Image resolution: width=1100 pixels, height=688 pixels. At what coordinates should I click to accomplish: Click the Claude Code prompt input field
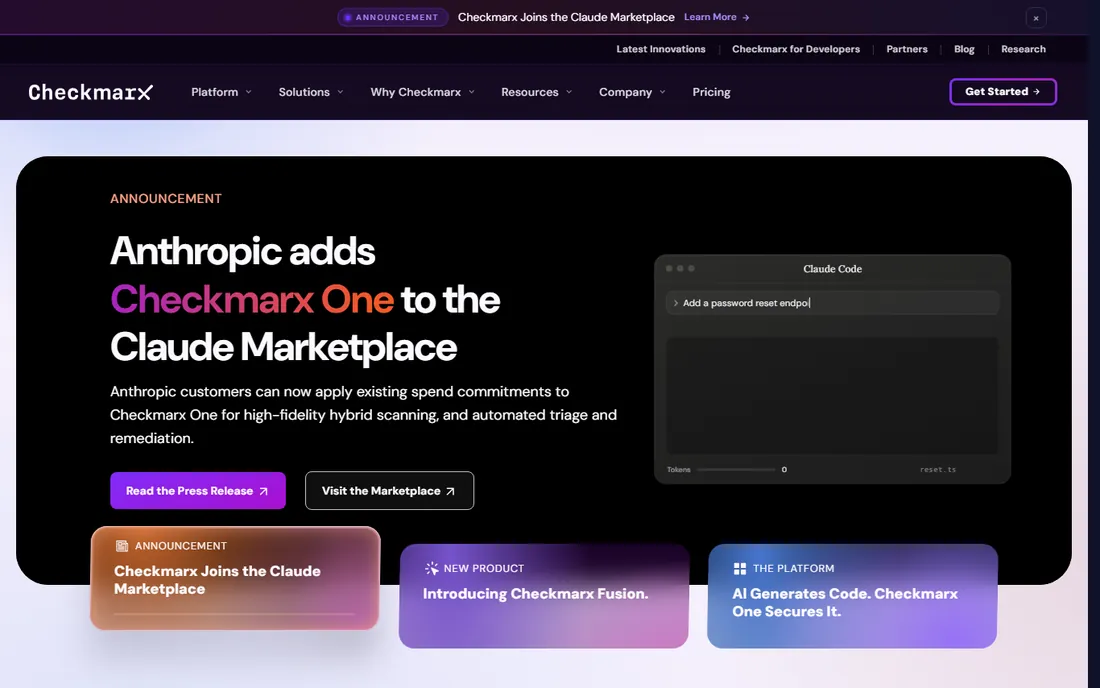coord(832,303)
